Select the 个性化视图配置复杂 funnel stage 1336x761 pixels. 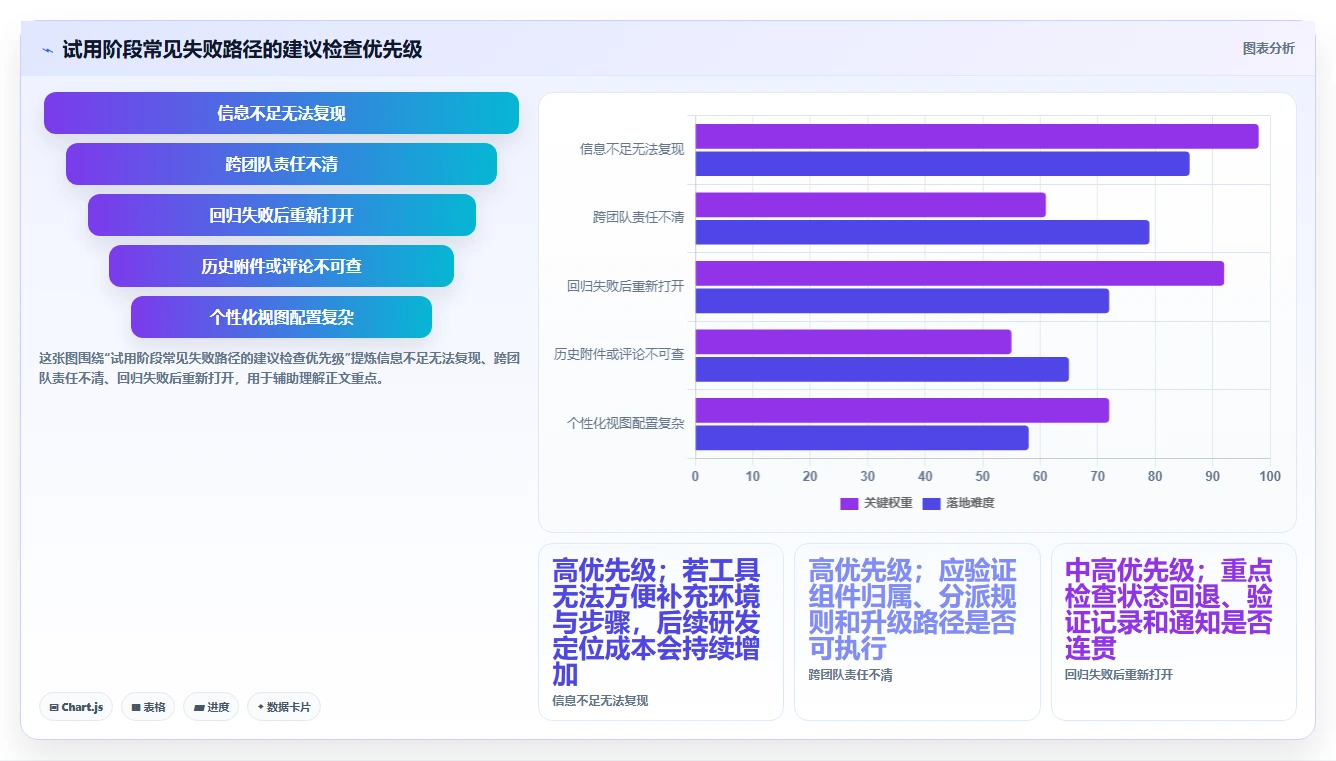(x=281, y=317)
